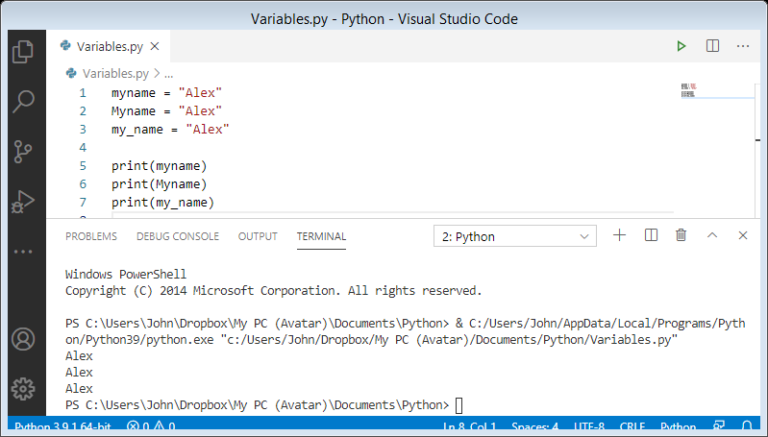This screenshot has height=437, width=768.
Task: Open the Source Control view
Action: click(x=22, y=152)
